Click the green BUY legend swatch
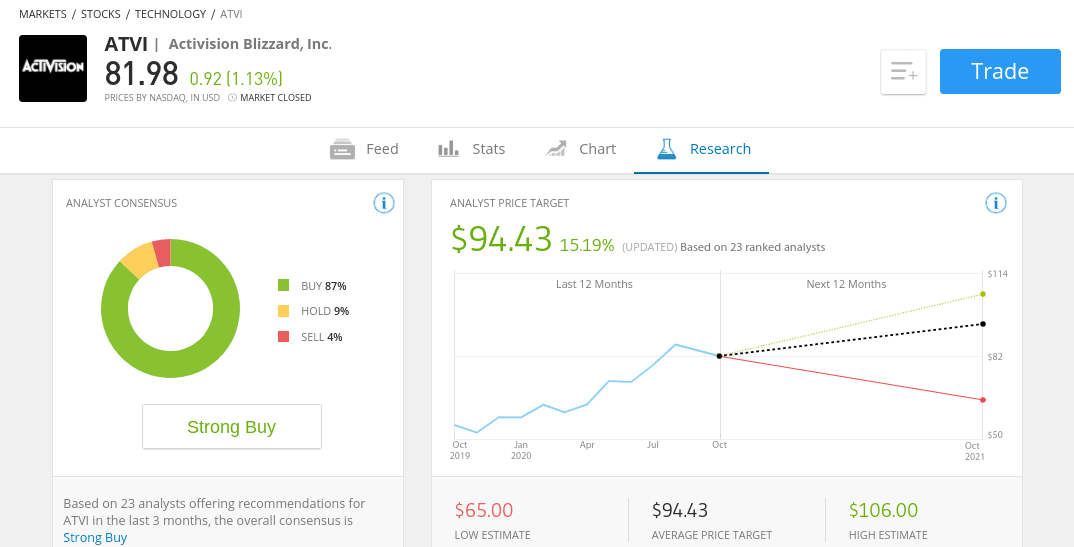1074x547 pixels. click(x=284, y=285)
